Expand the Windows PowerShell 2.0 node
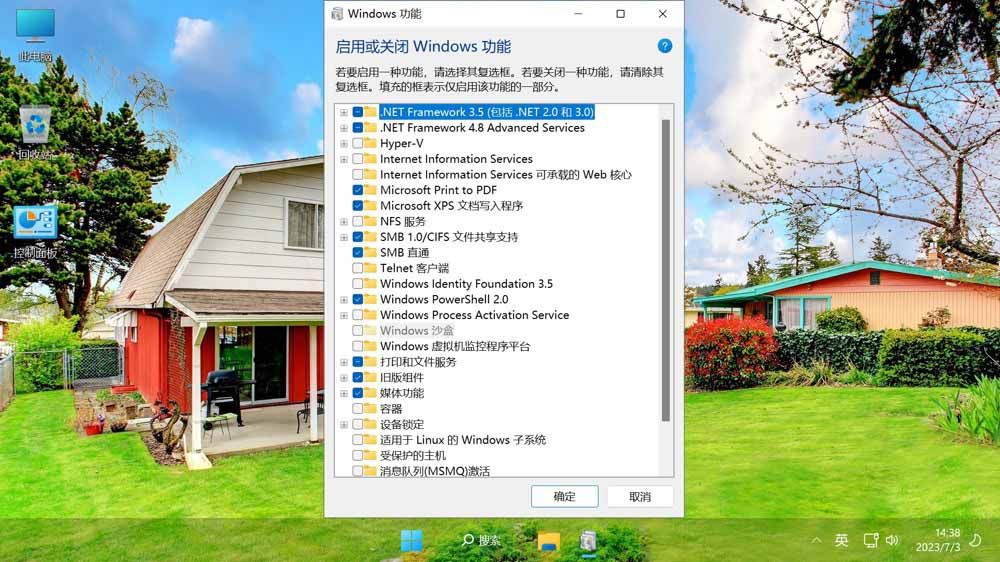Image resolution: width=1000 pixels, height=562 pixels. tap(344, 299)
